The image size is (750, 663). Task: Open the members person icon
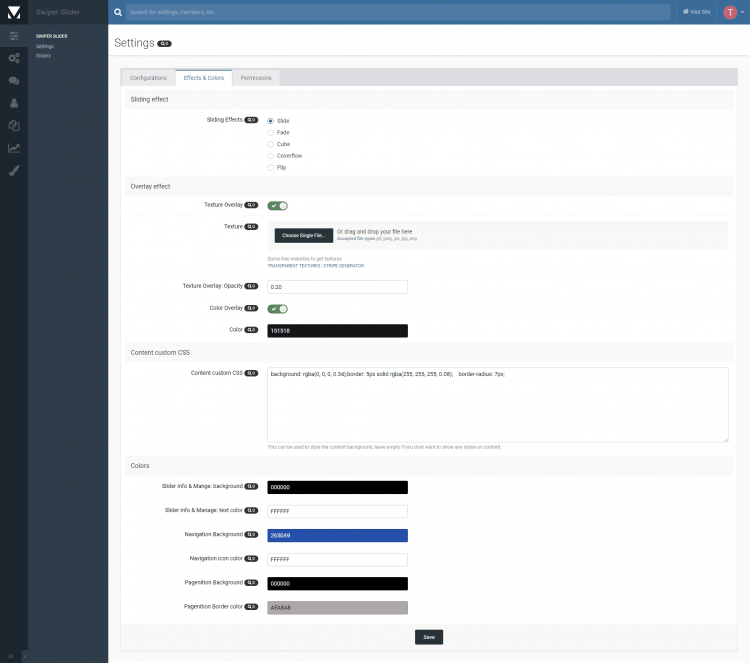pos(14,103)
